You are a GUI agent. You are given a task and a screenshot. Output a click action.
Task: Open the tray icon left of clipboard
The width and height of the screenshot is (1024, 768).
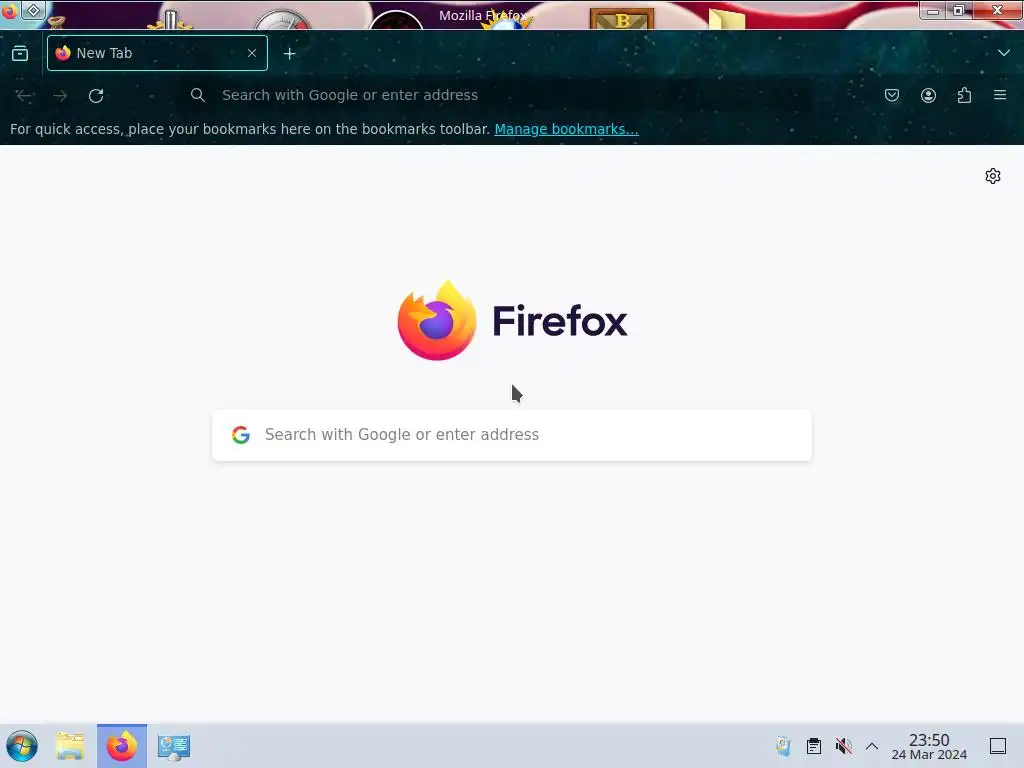(x=783, y=746)
